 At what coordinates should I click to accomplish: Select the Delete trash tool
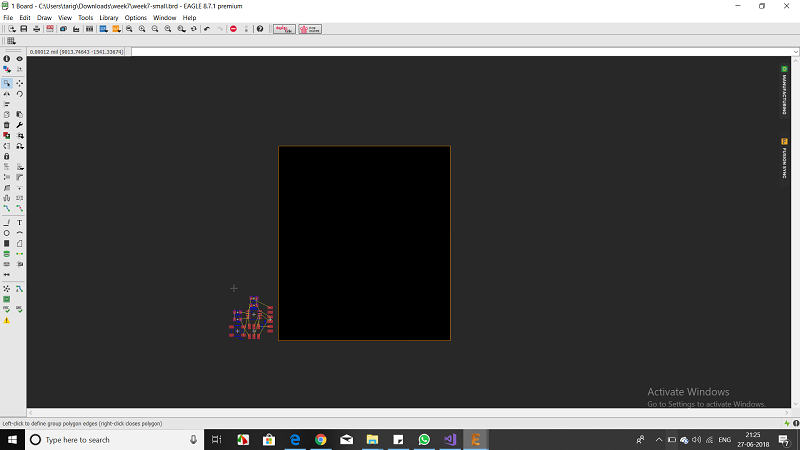[x=7, y=125]
